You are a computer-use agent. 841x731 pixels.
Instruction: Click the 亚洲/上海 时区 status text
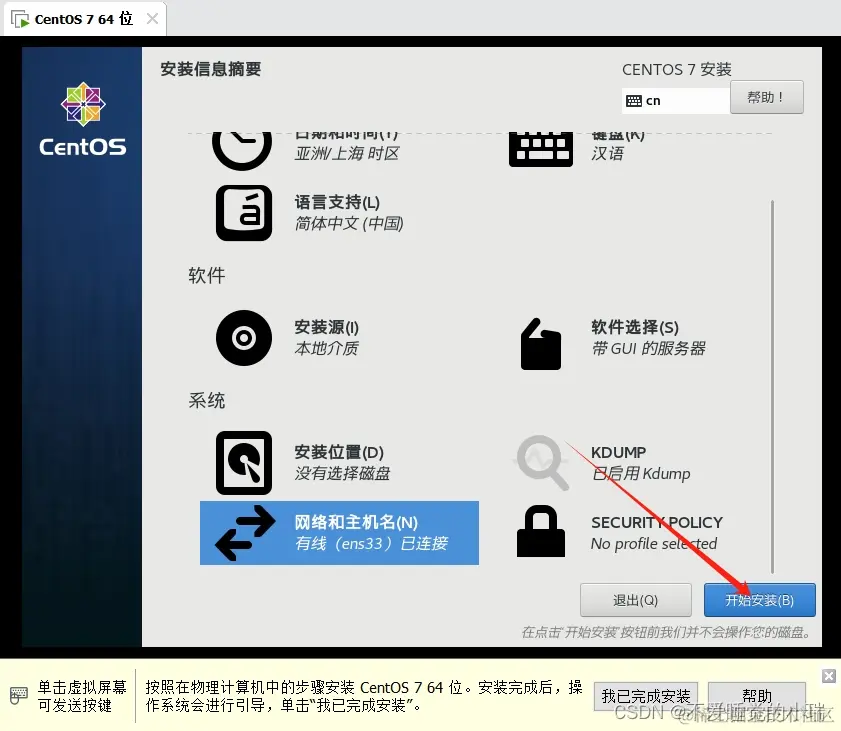click(x=347, y=154)
